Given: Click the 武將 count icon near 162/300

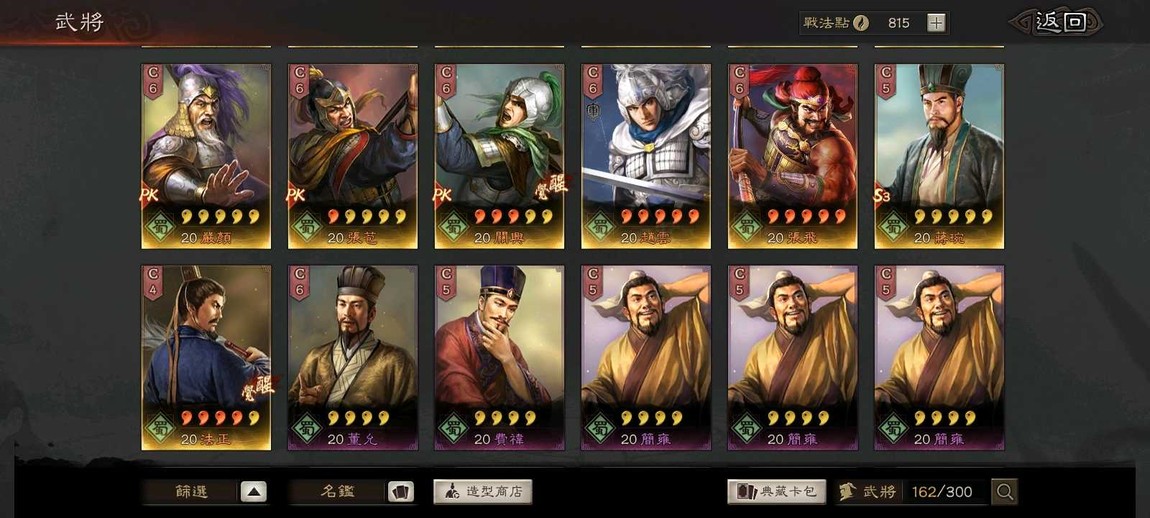Looking at the screenshot, I should tap(849, 492).
